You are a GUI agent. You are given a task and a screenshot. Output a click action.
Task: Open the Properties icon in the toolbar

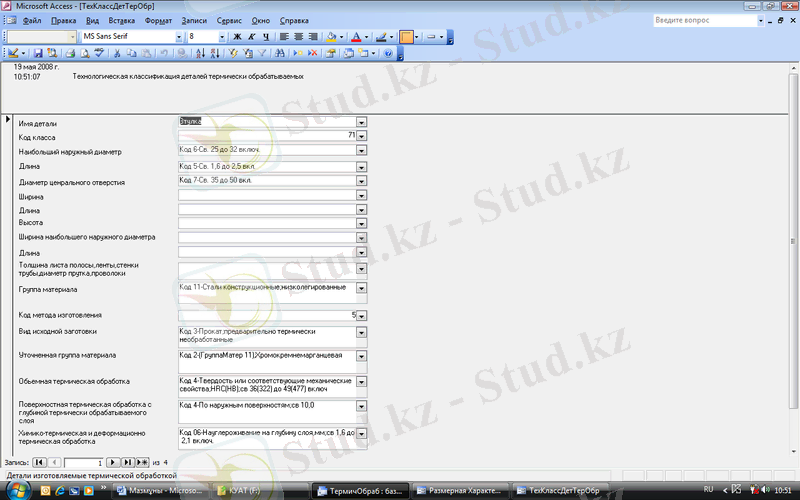(x=331, y=53)
